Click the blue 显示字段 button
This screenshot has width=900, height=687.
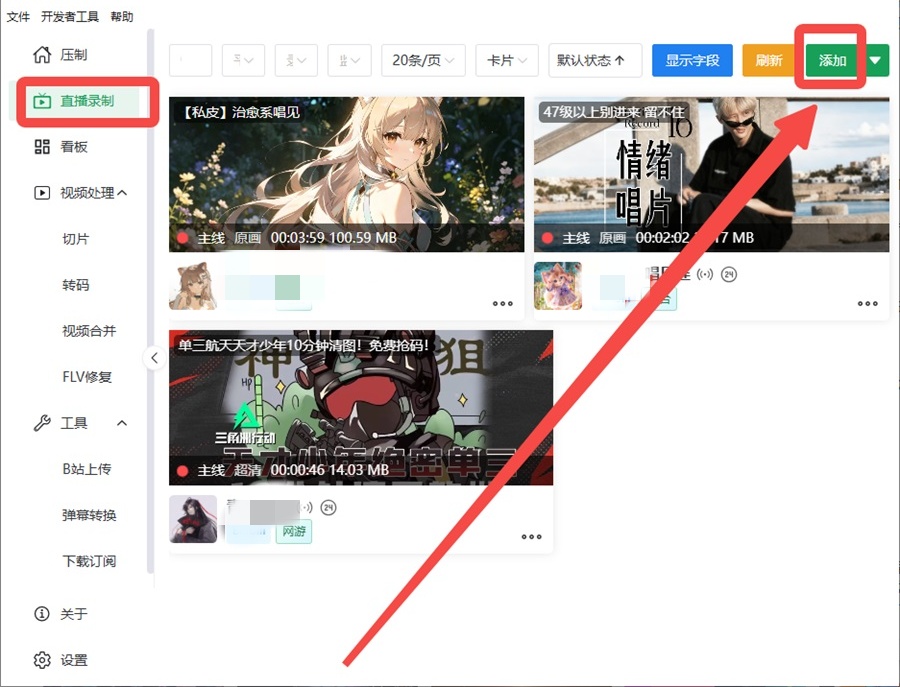(x=692, y=60)
